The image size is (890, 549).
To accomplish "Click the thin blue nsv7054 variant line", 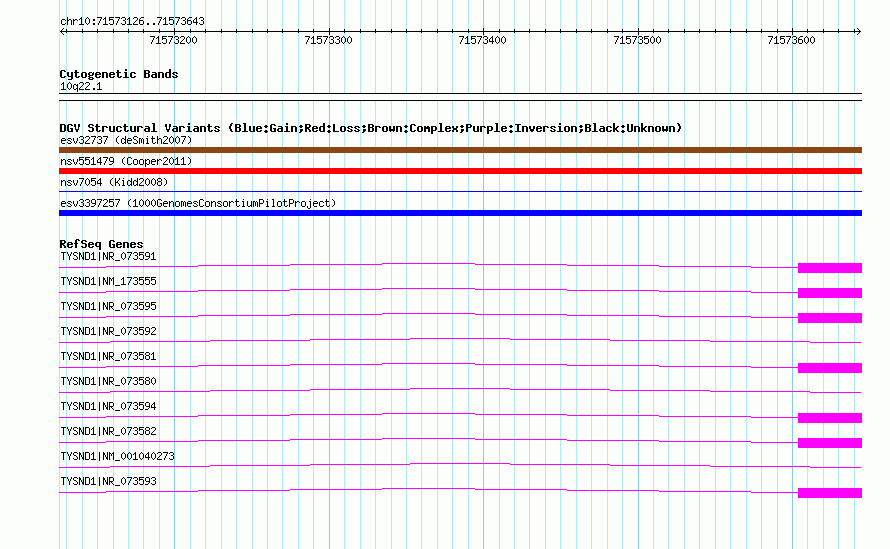I will tap(460, 192).
